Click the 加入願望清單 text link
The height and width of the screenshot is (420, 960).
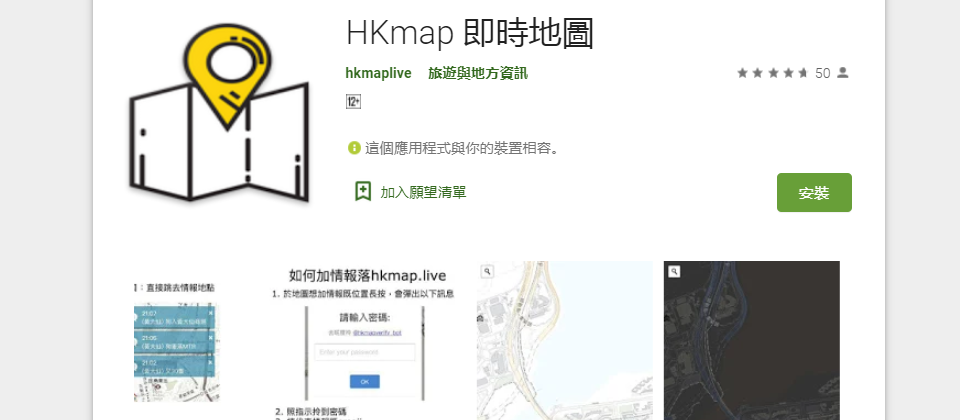pos(423,192)
